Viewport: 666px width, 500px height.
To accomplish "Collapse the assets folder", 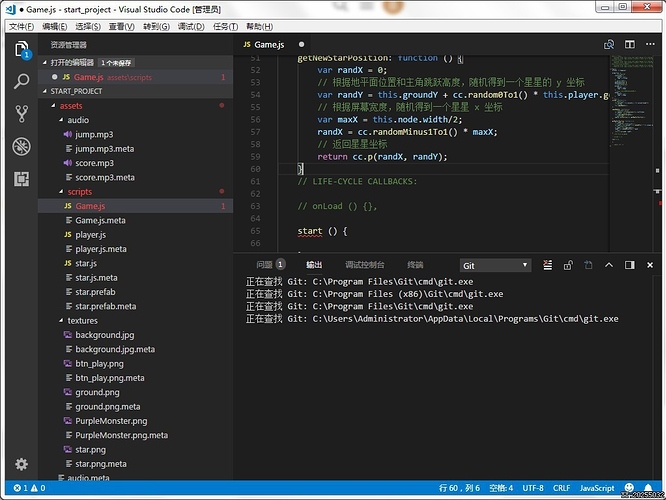I will [x=71, y=105].
